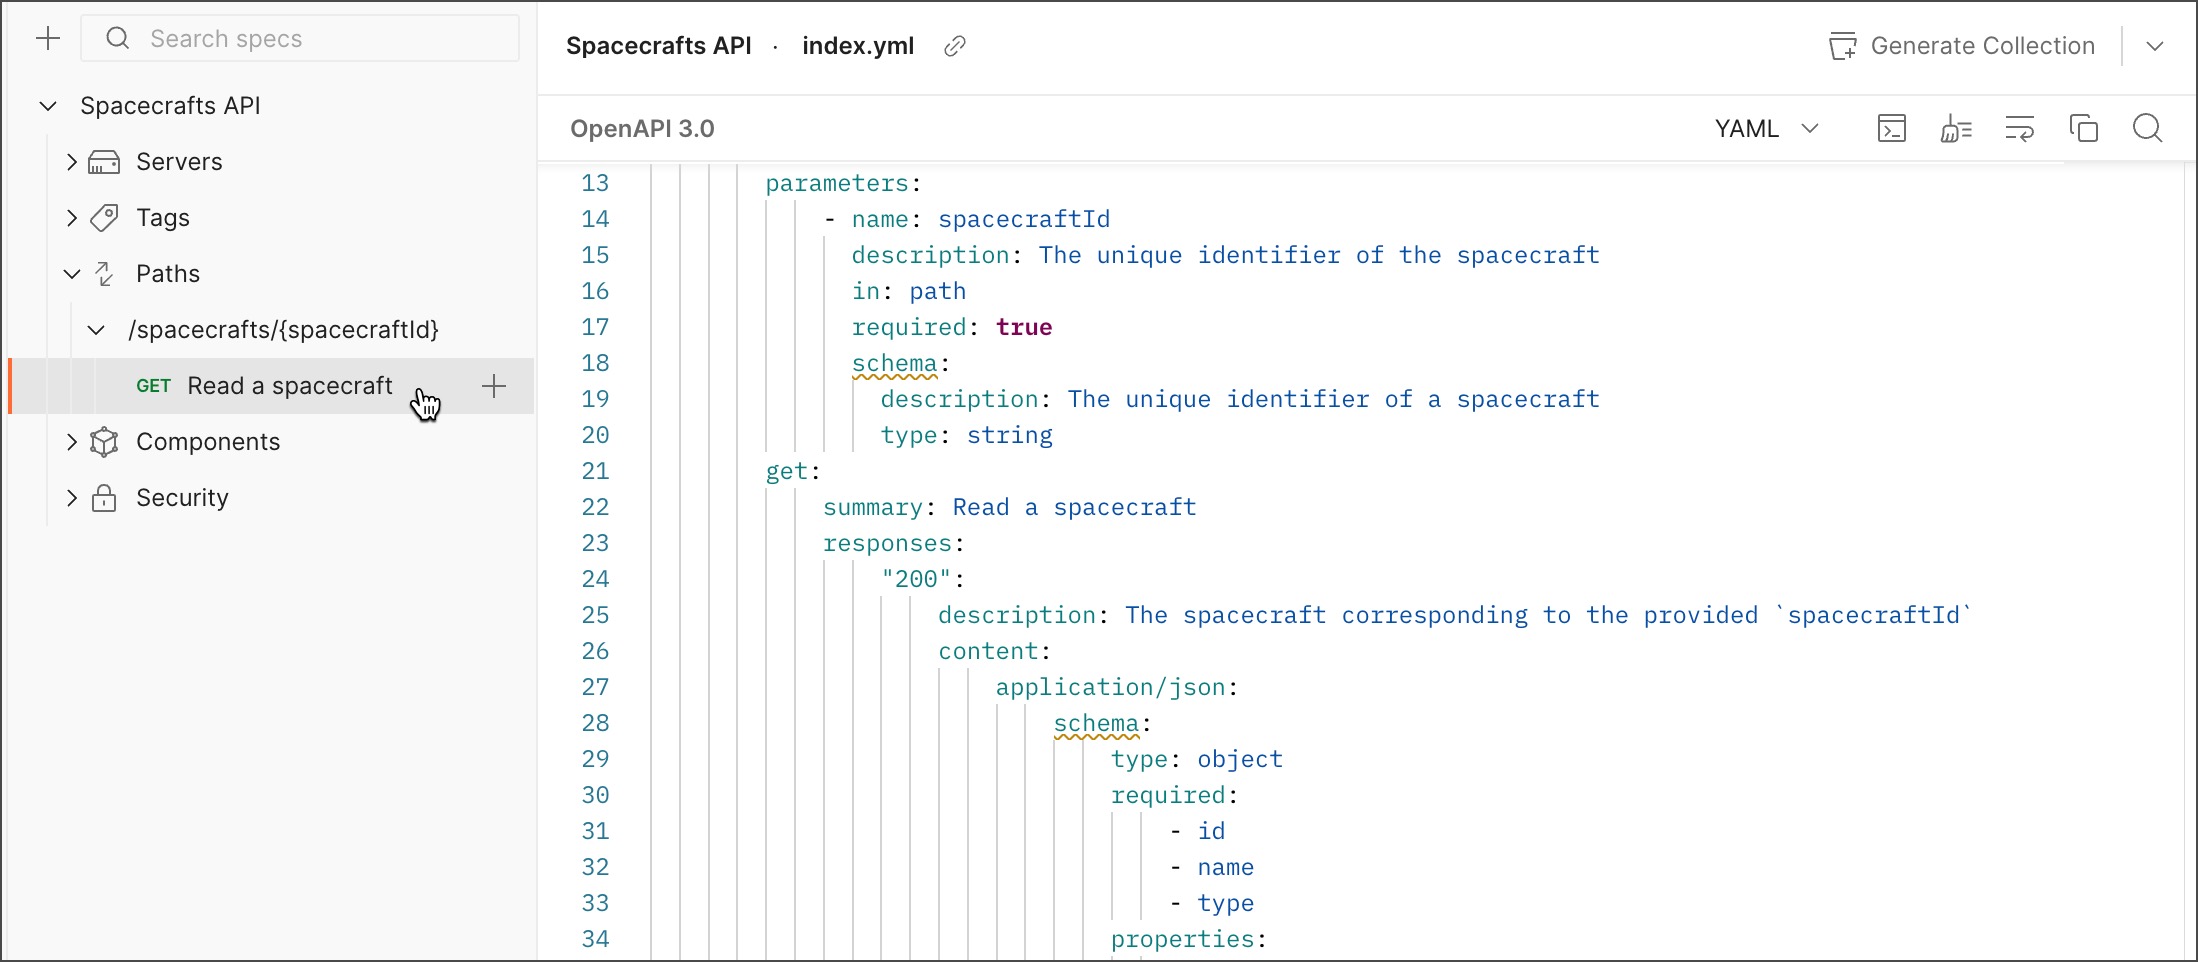Click the Generate Collection basket icon
2198x962 pixels.
coord(1843,45)
